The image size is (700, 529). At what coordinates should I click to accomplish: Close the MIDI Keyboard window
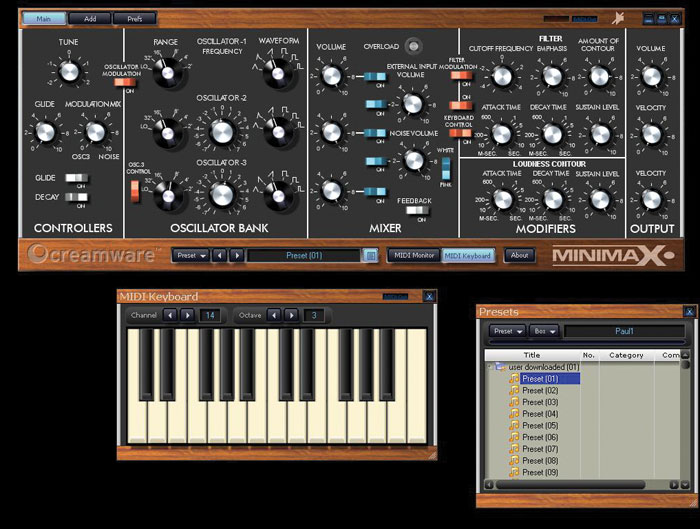pyautogui.click(x=429, y=296)
